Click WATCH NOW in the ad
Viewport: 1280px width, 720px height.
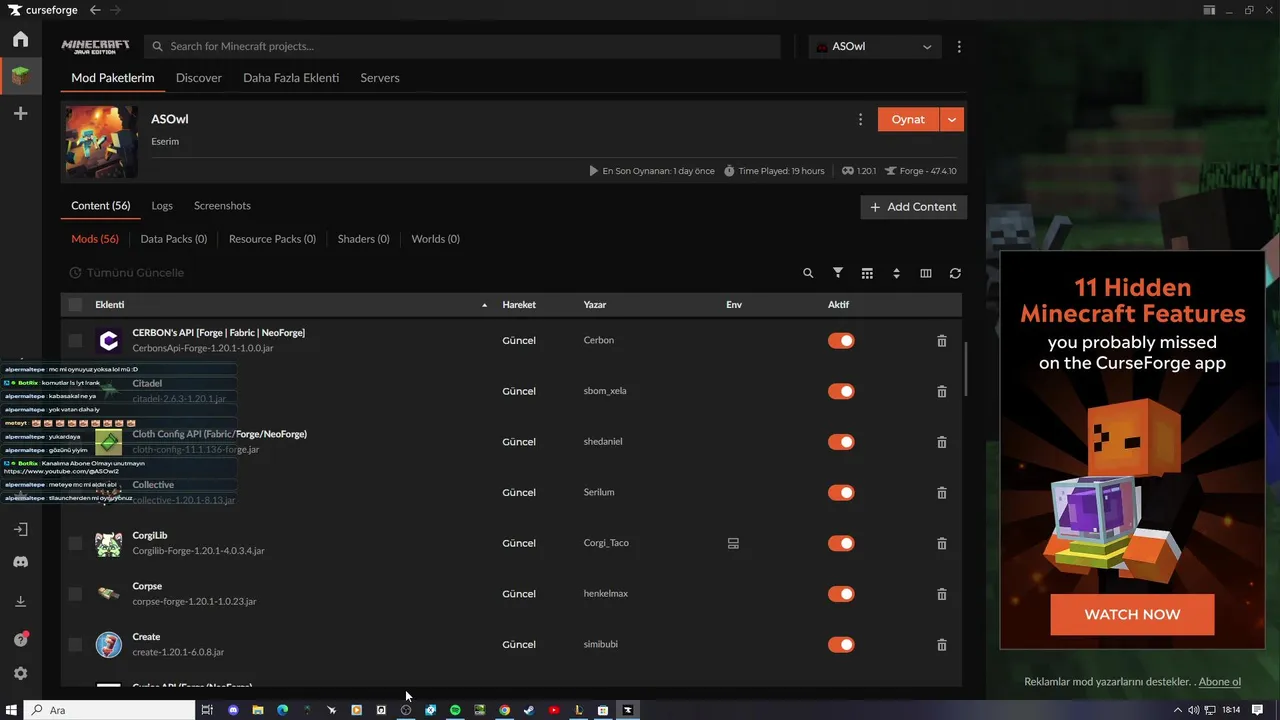tap(1132, 615)
